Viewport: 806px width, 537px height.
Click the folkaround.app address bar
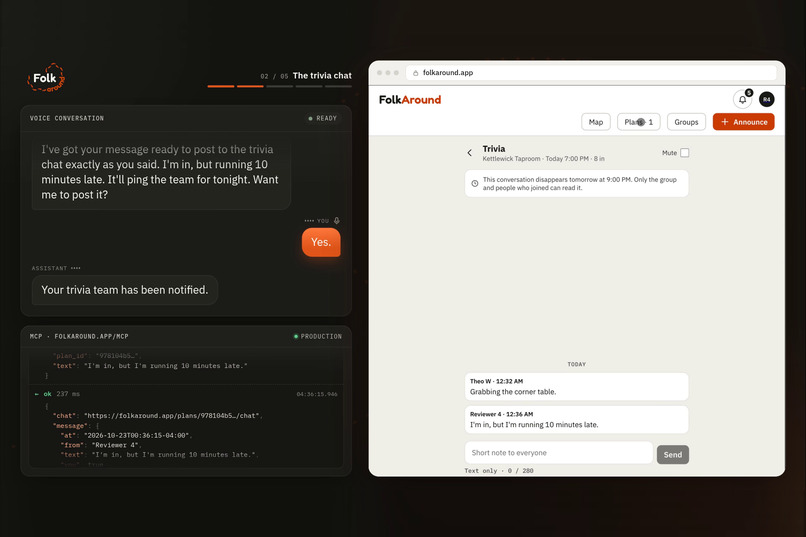(591, 73)
